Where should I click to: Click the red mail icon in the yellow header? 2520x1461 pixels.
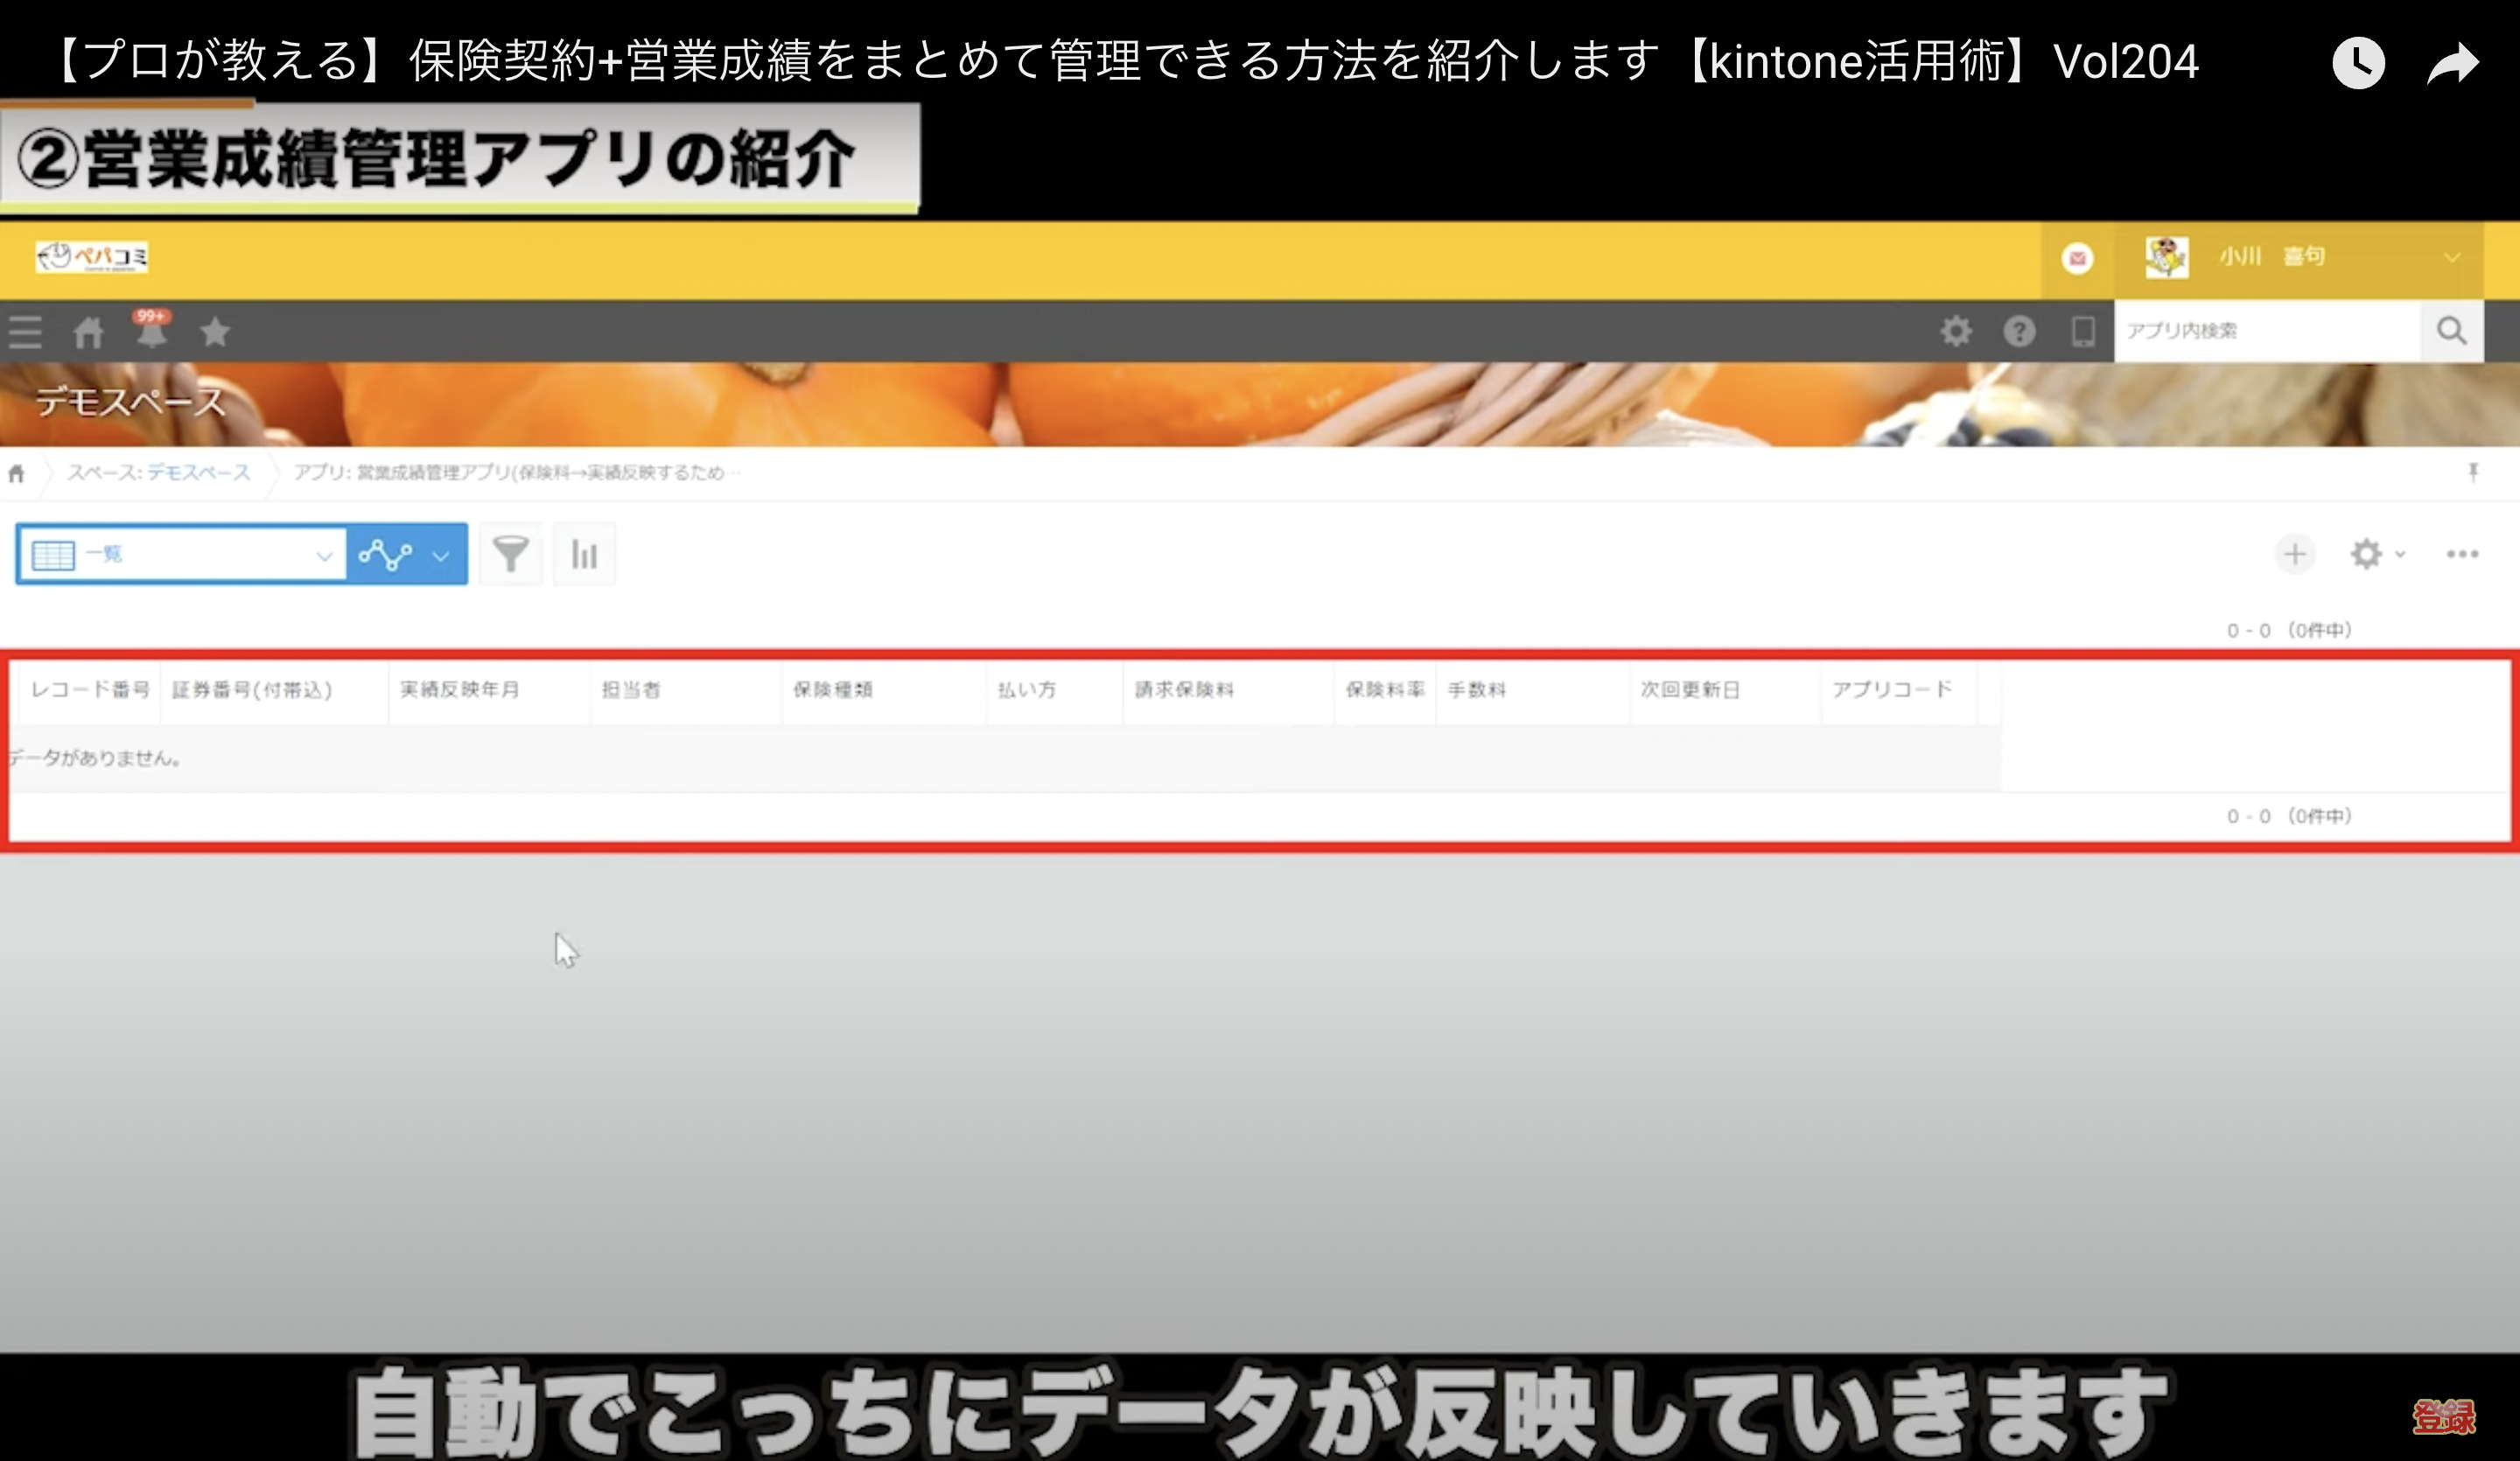[x=2077, y=258]
